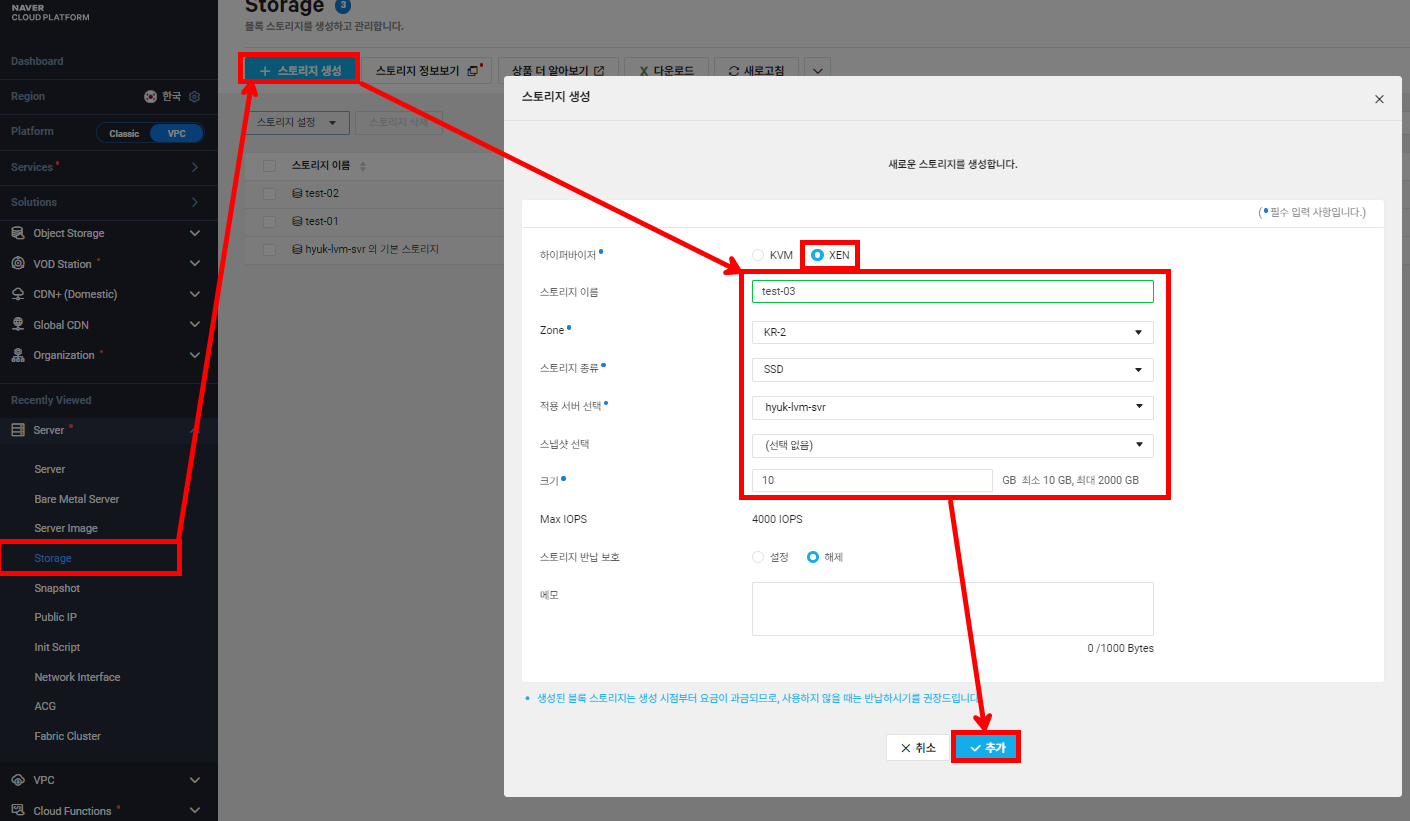Viewport: 1410px width, 821px height.
Task: Click the Cloud Functions icon
Action: pyautogui.click(x=18, y=811)
